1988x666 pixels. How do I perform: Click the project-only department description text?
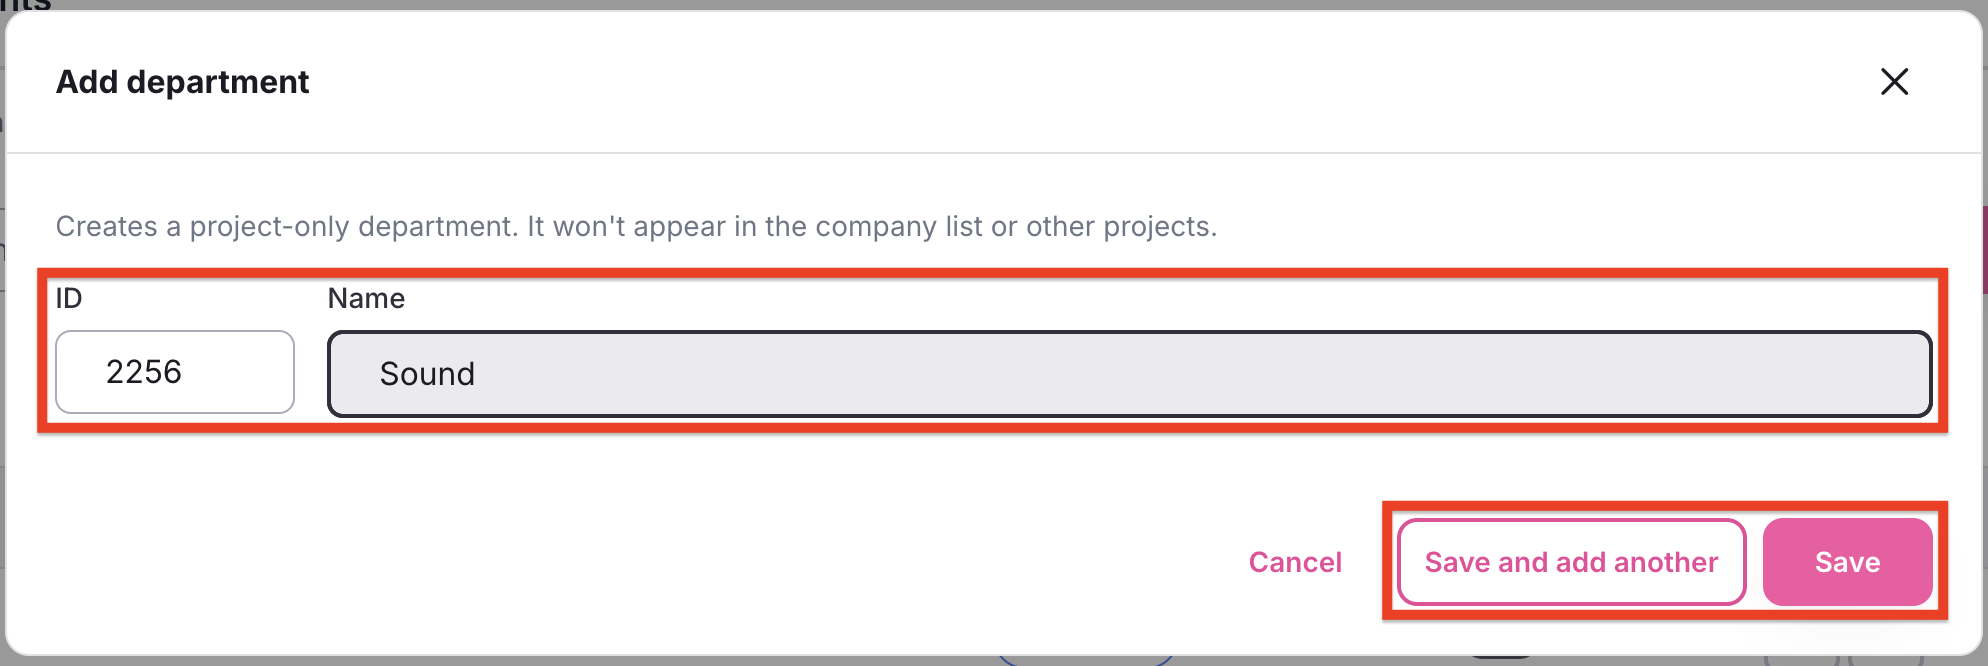click(636, 227)
